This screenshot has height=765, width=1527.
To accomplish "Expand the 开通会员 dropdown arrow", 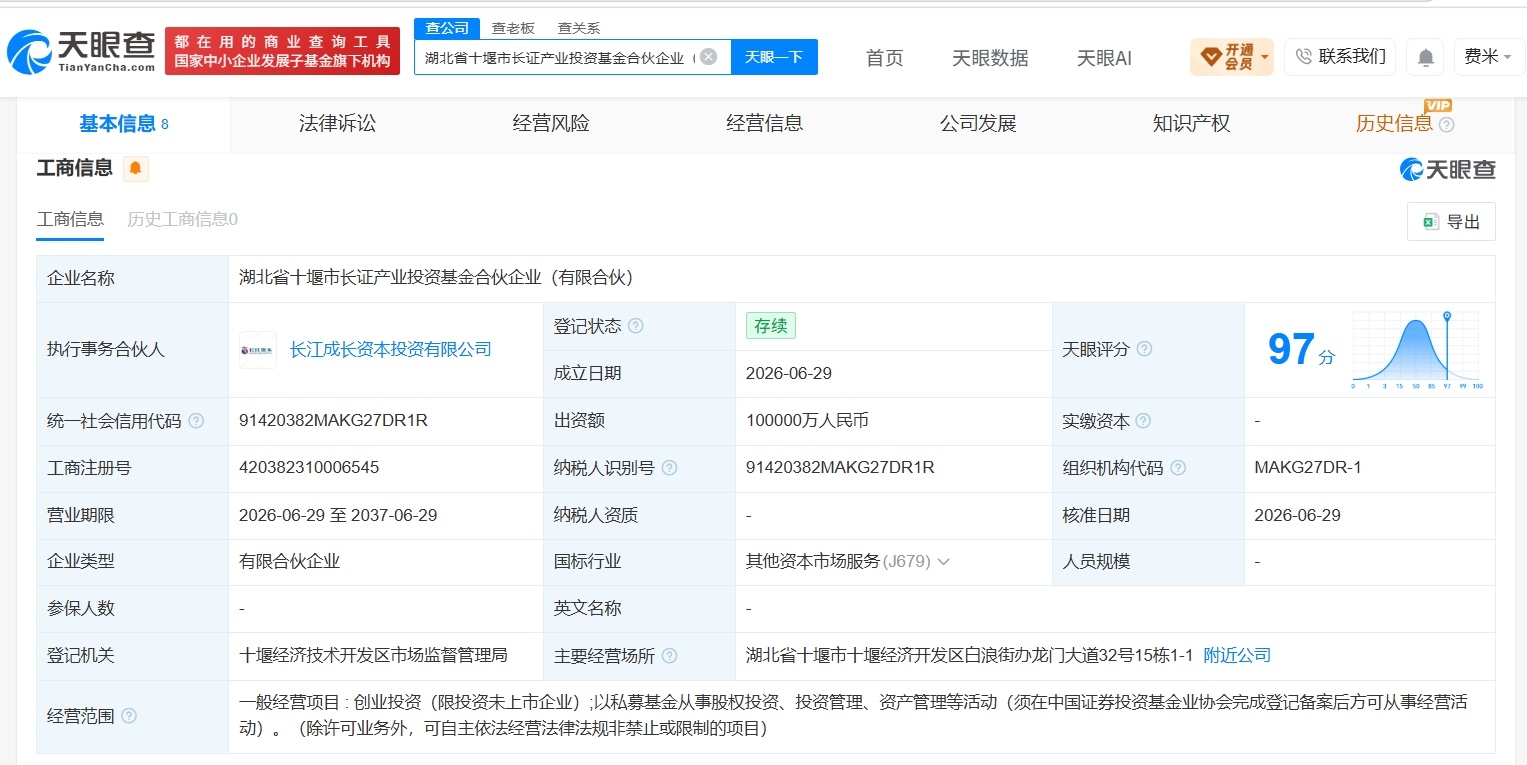I will pos(1265,57).
